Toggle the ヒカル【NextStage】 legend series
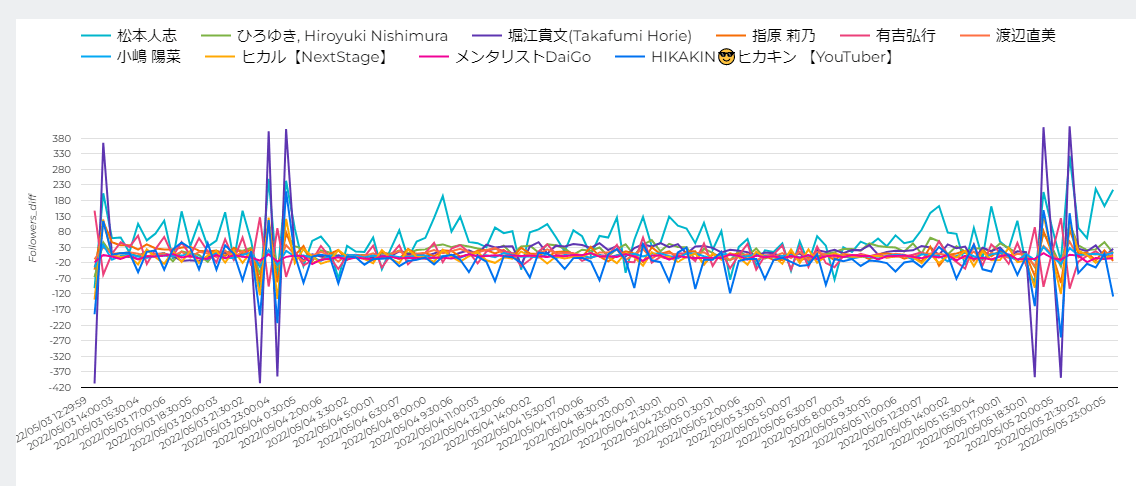 coord(295,57)
